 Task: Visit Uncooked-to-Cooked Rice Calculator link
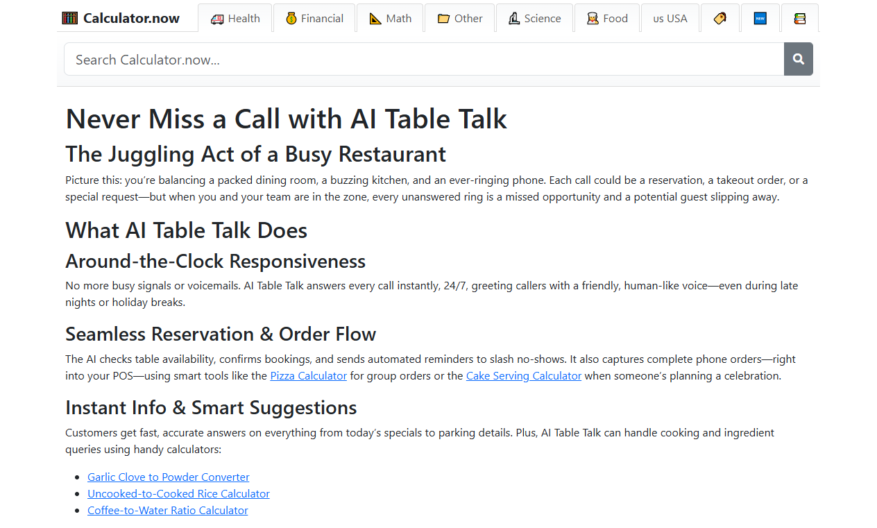(x=178, y=494)
